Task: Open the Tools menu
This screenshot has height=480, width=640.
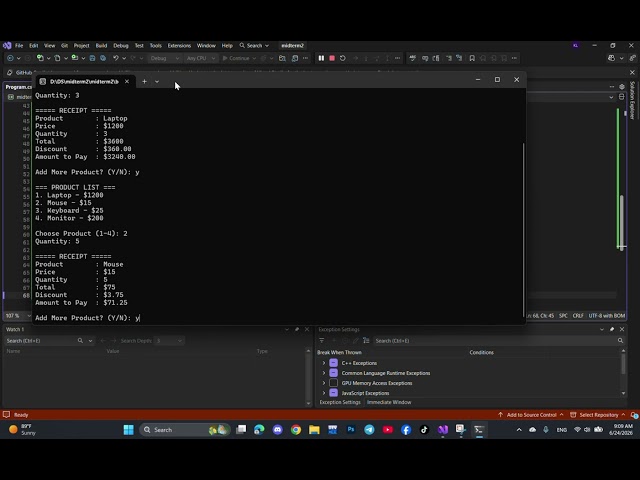Action: pos(156,46)
